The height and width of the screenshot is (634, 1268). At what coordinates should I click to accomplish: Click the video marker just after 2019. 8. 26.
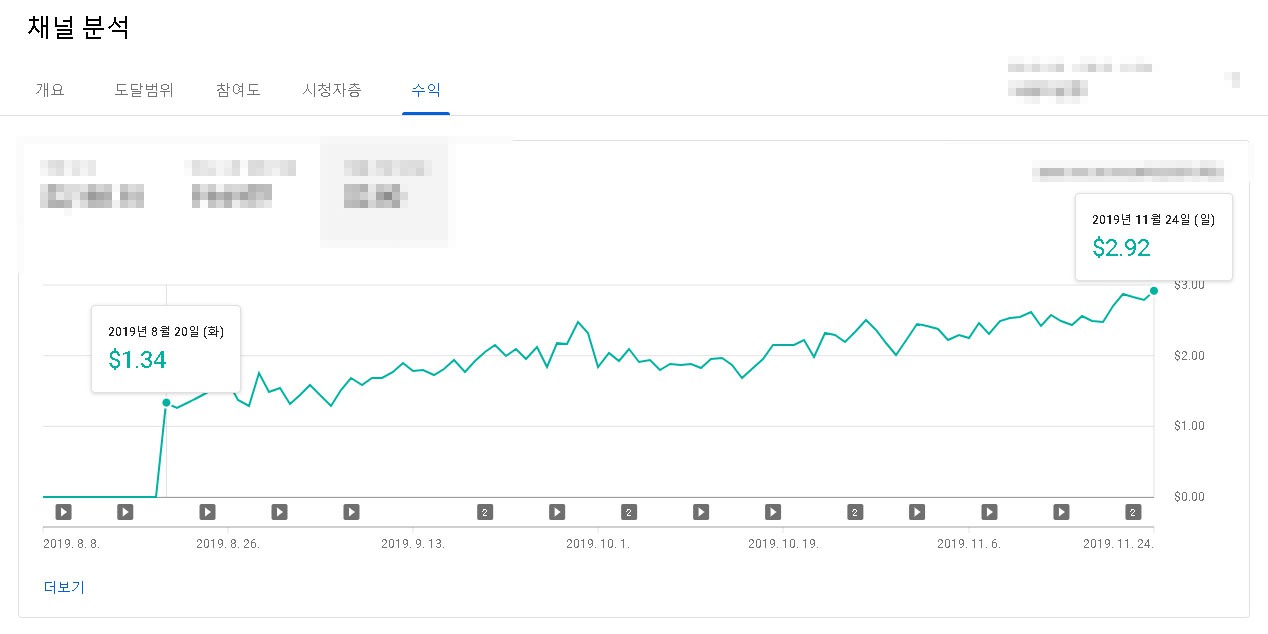[279, 512]
